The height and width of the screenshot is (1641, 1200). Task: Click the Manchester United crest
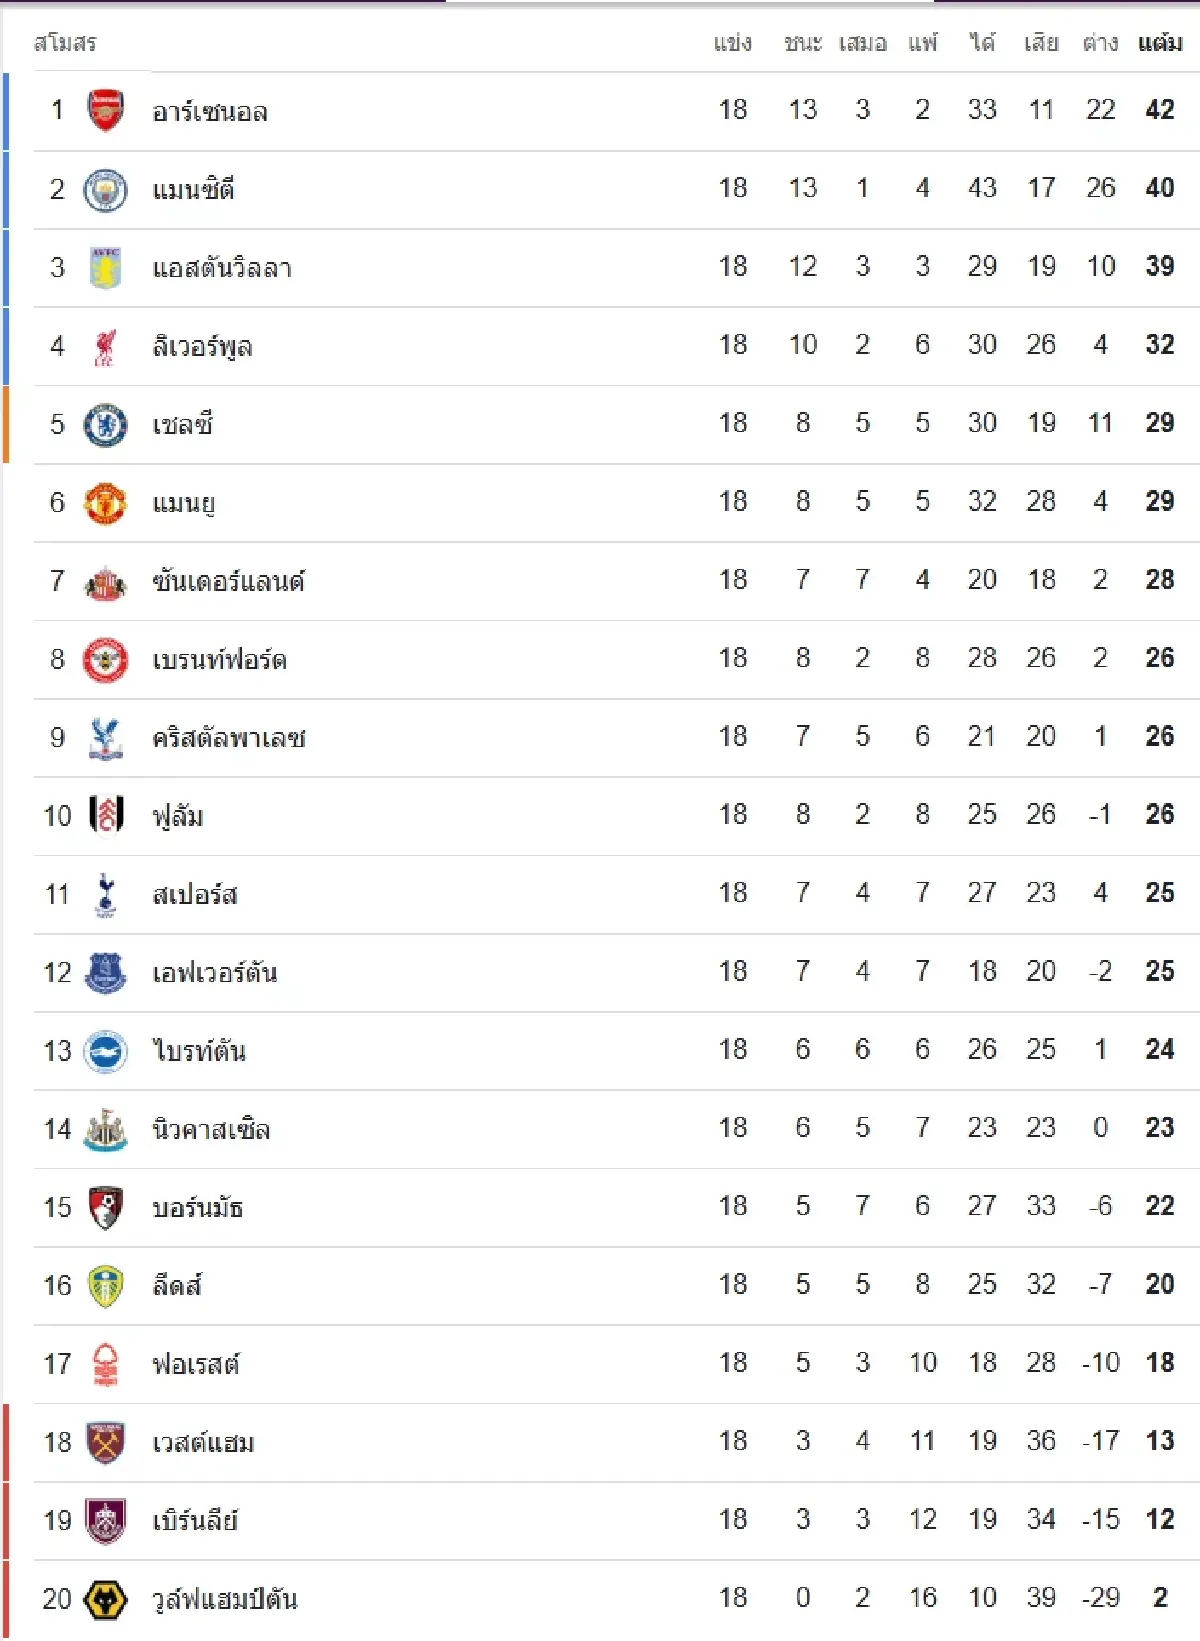(x=105, y=502)
